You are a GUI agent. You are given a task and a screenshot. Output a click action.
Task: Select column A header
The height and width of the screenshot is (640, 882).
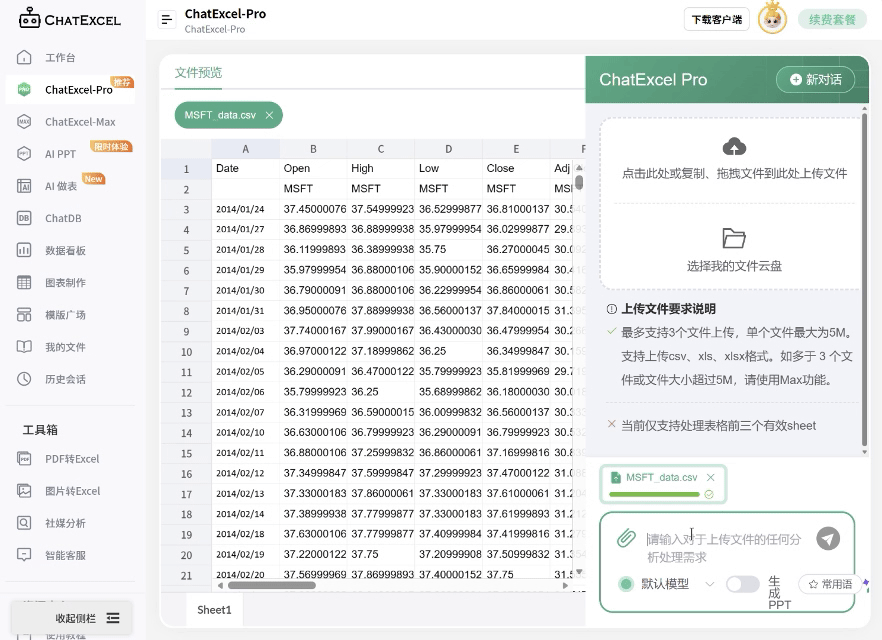click(245, 149)
